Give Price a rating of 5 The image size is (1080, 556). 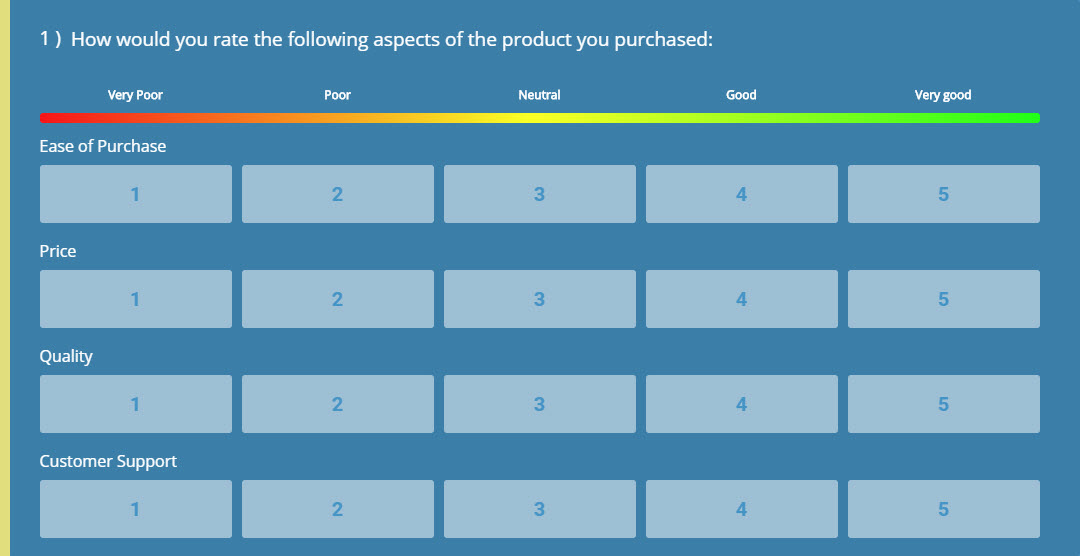[944, 299]
